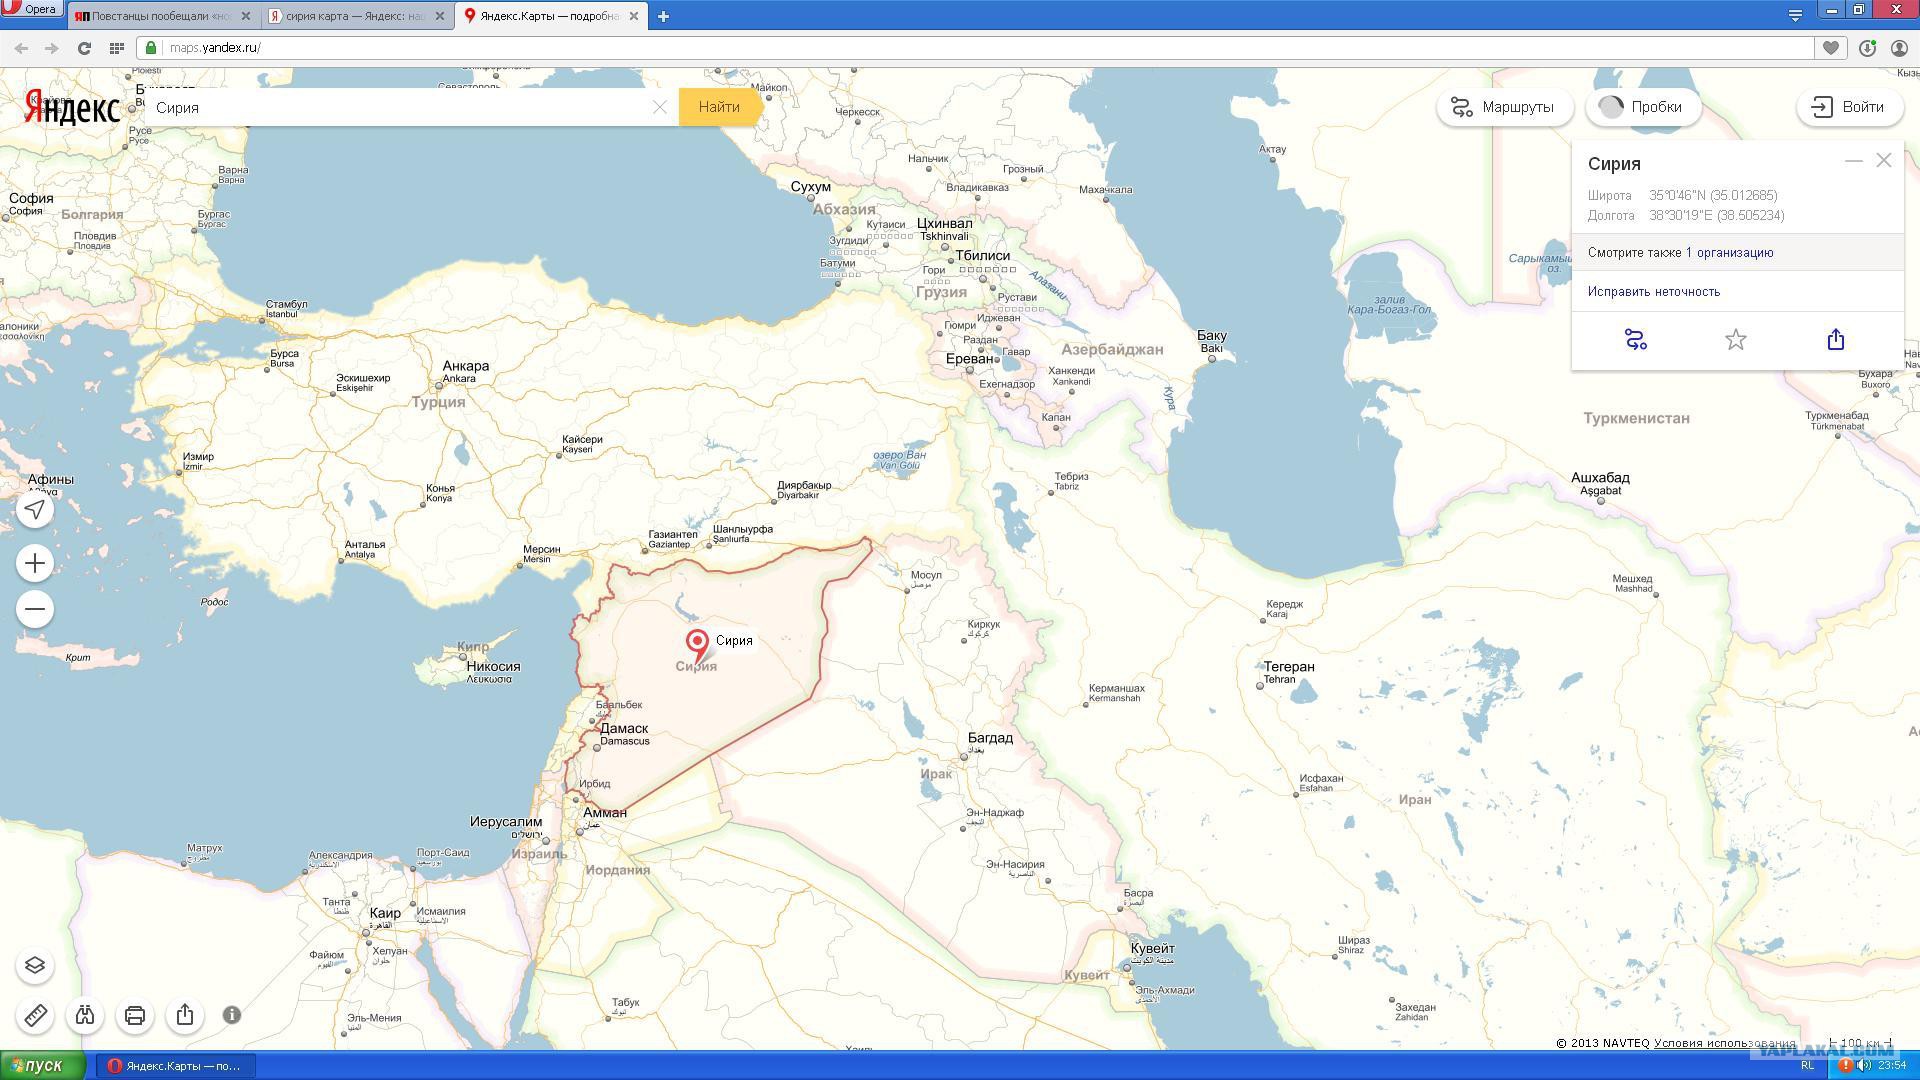Click the Багдад city label
The image size is (1920, 1080).
point(990,738)
